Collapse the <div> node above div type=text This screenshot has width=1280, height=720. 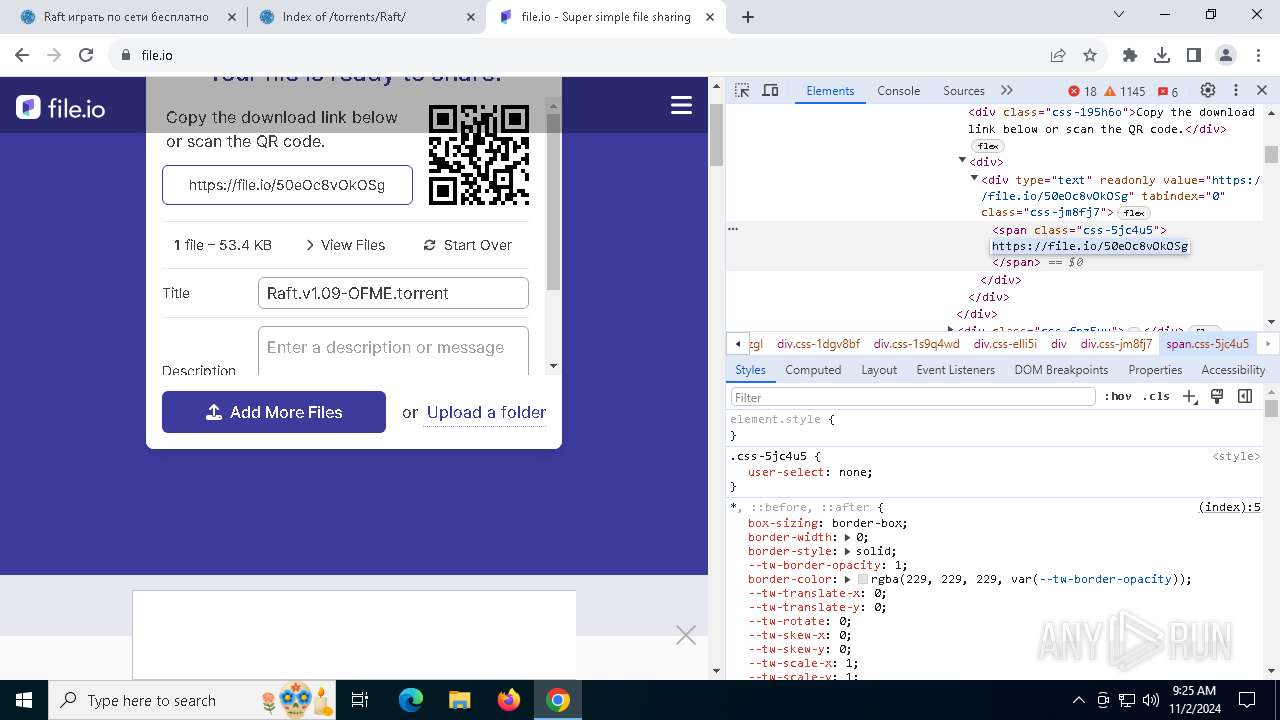tap(962, 161)
